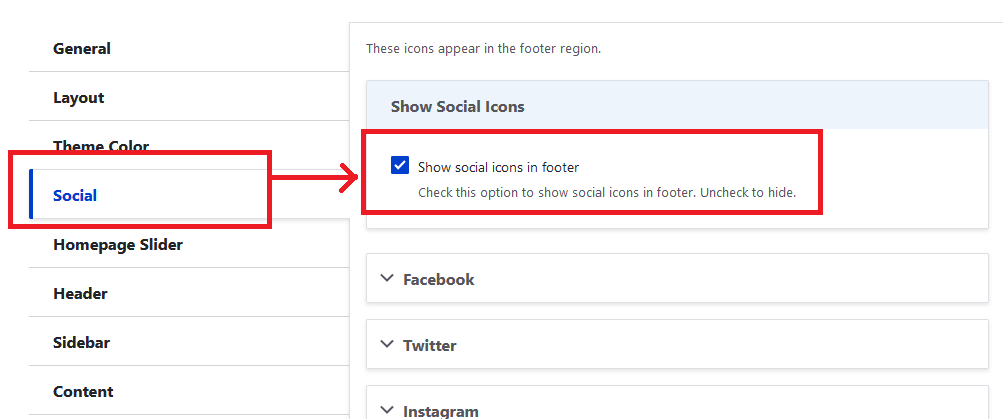Go to the Theme Color tab
Screen dimensions: 1003x419
[101, 146]
